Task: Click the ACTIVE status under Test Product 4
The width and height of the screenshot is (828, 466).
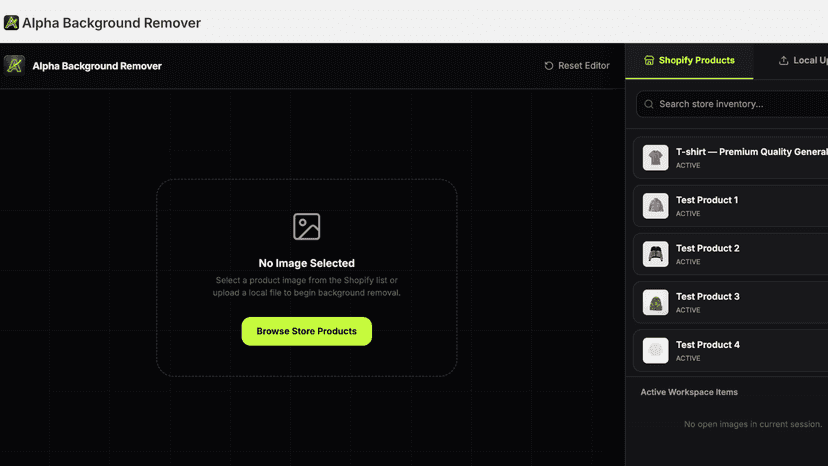Action: coord(688,358)
